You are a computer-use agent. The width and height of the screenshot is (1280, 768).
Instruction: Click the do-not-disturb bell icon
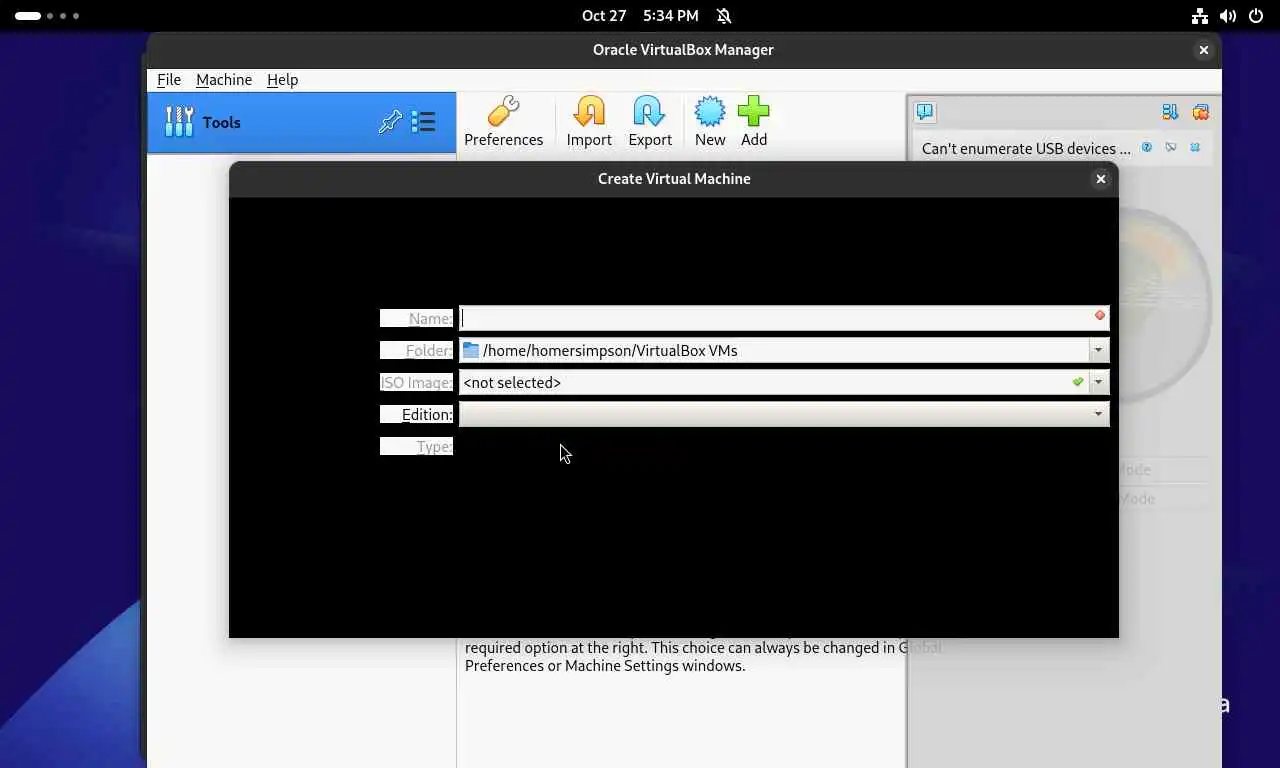click(x=724, y=16)
